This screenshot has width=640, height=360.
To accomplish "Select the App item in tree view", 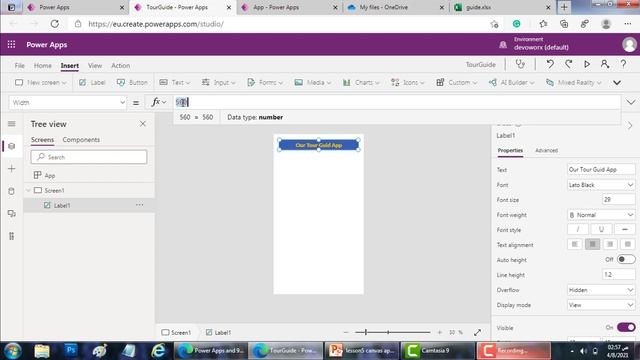I will click(50, 176).
